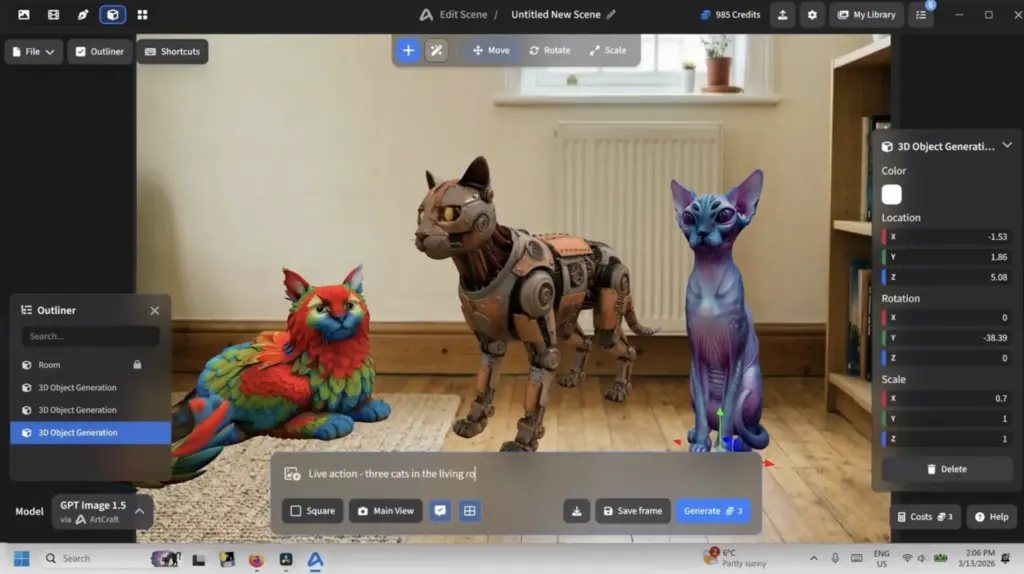Select the Scale transform tool

(608, 50)
